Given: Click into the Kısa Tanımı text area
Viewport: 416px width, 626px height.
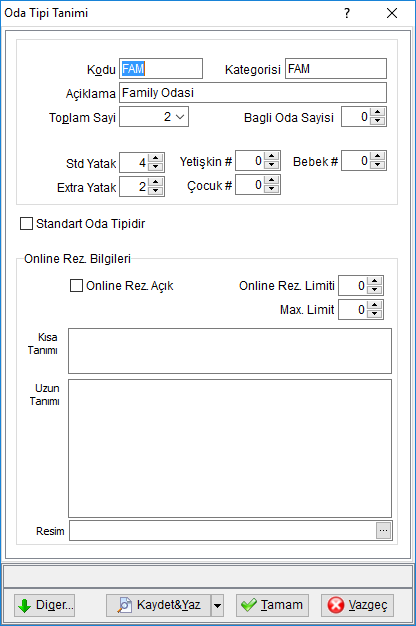Looking at the screenshot, I should 230,351.
